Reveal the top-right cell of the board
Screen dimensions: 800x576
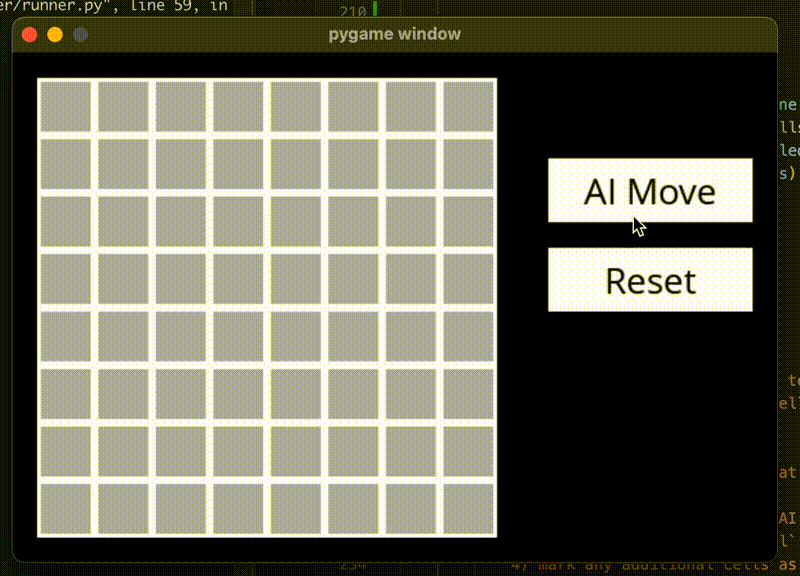coord(468,107)
